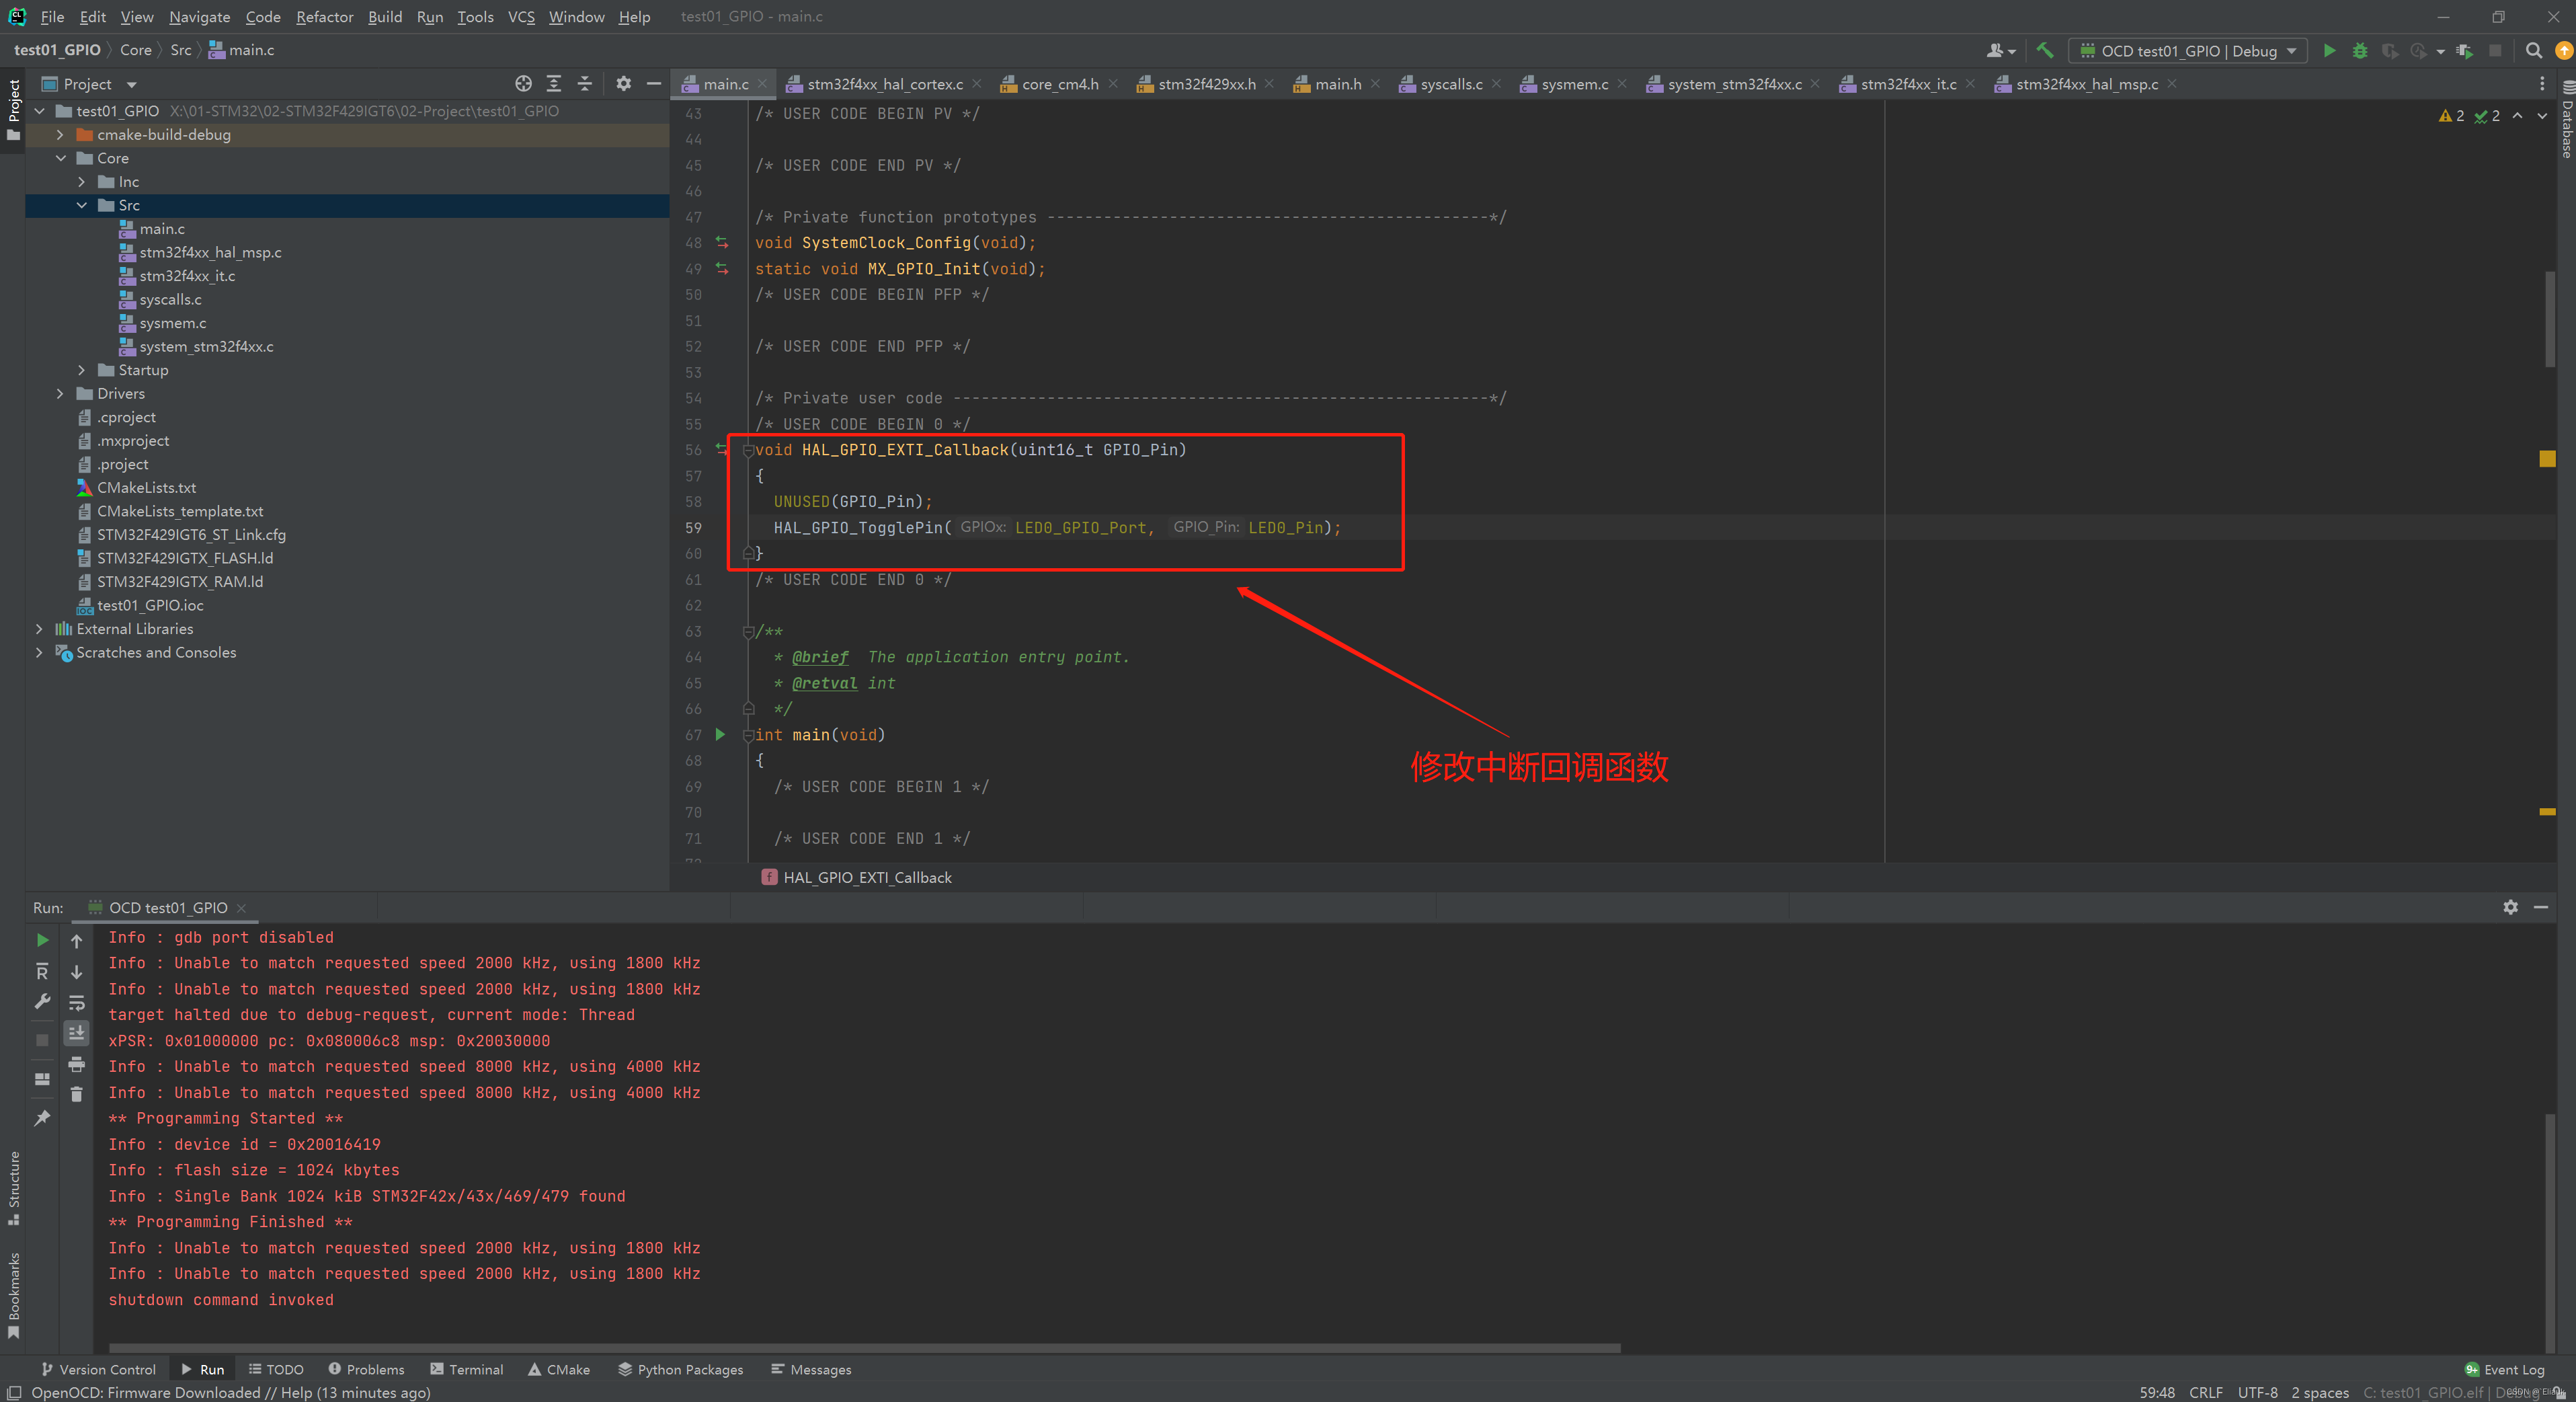The width and height of the screenshot is (2576, 1402).
Task: Collapse the Src folder
Action: point(81,205)
